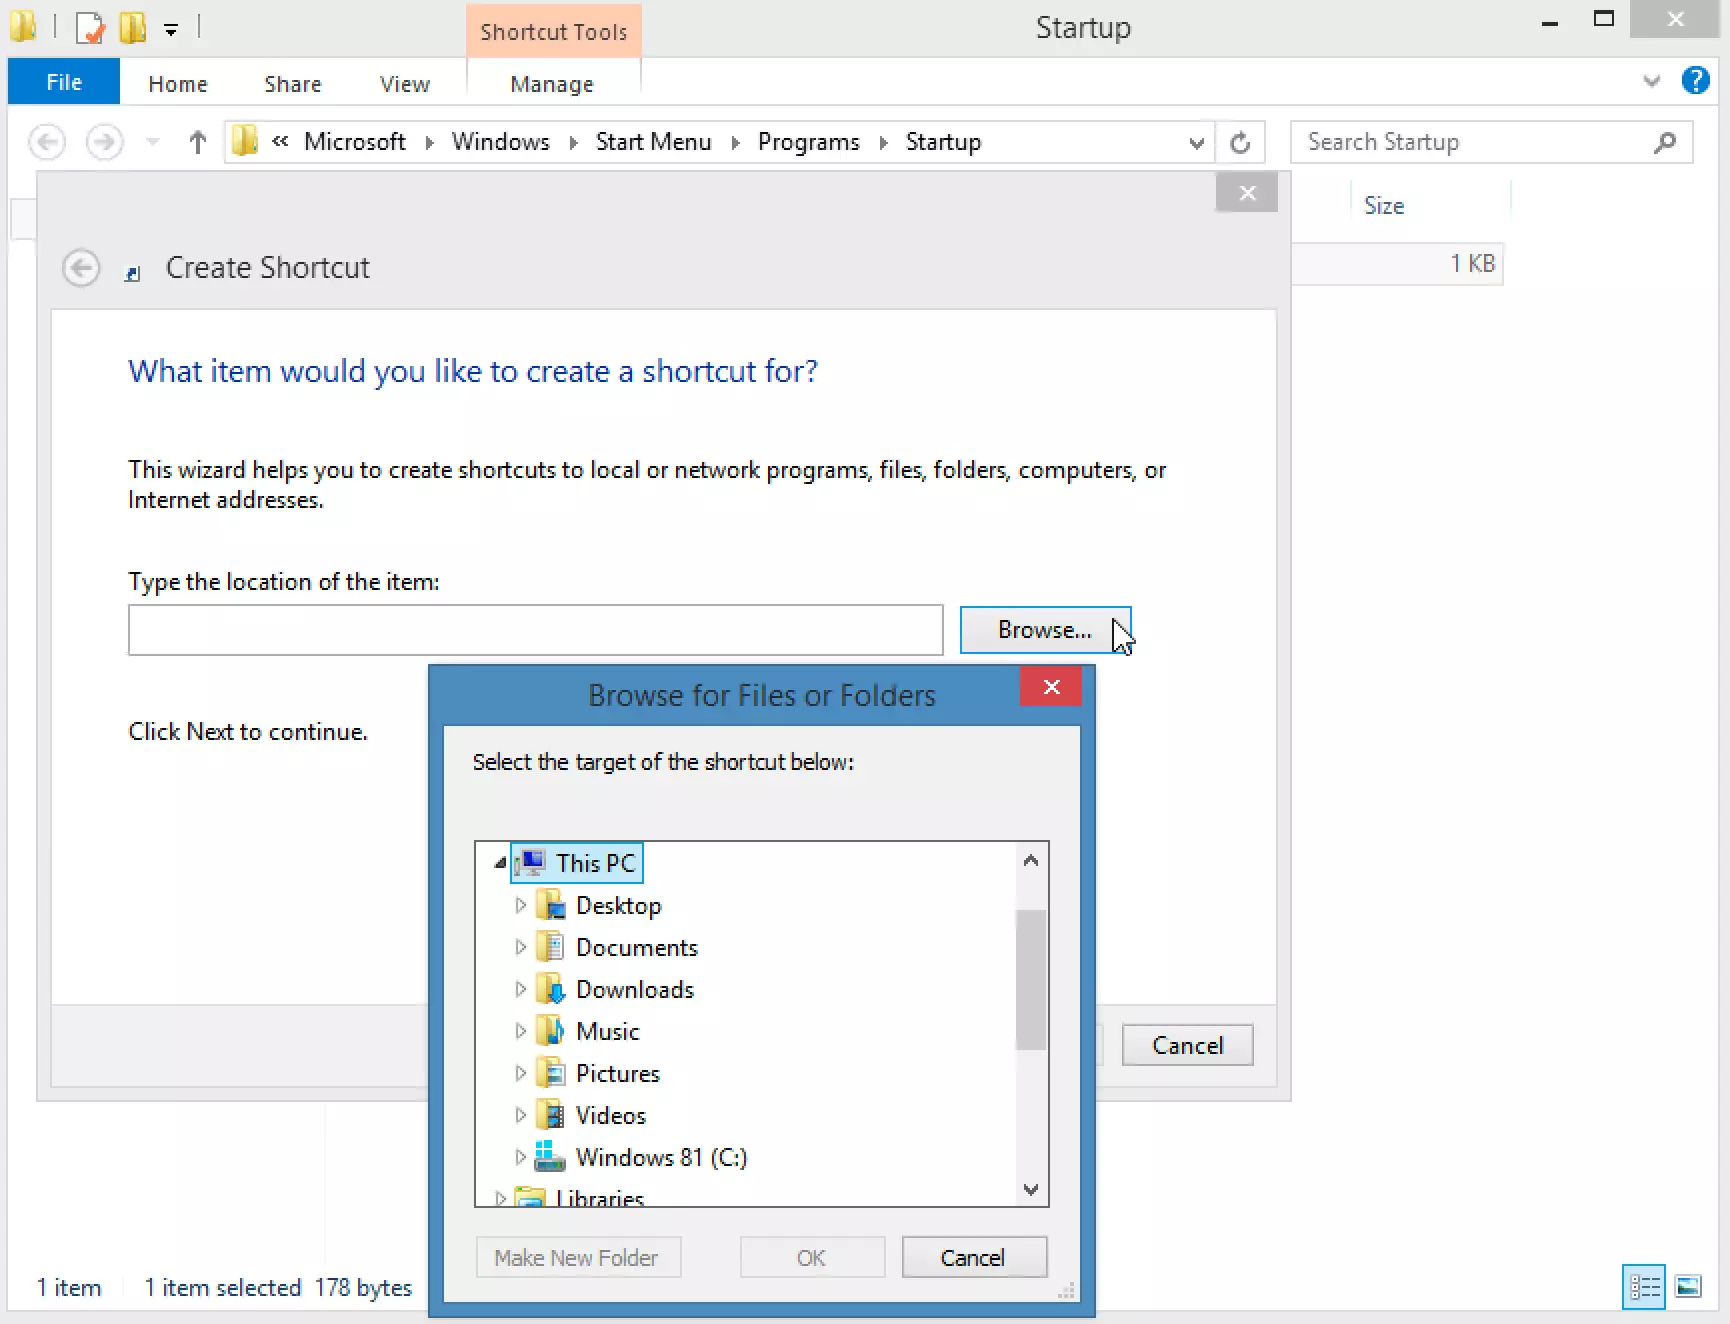This screenshot has width=1730, height=1324.
Task: Select the Music tree item label
Action: pyautogui.click(x=607, y=1031)
